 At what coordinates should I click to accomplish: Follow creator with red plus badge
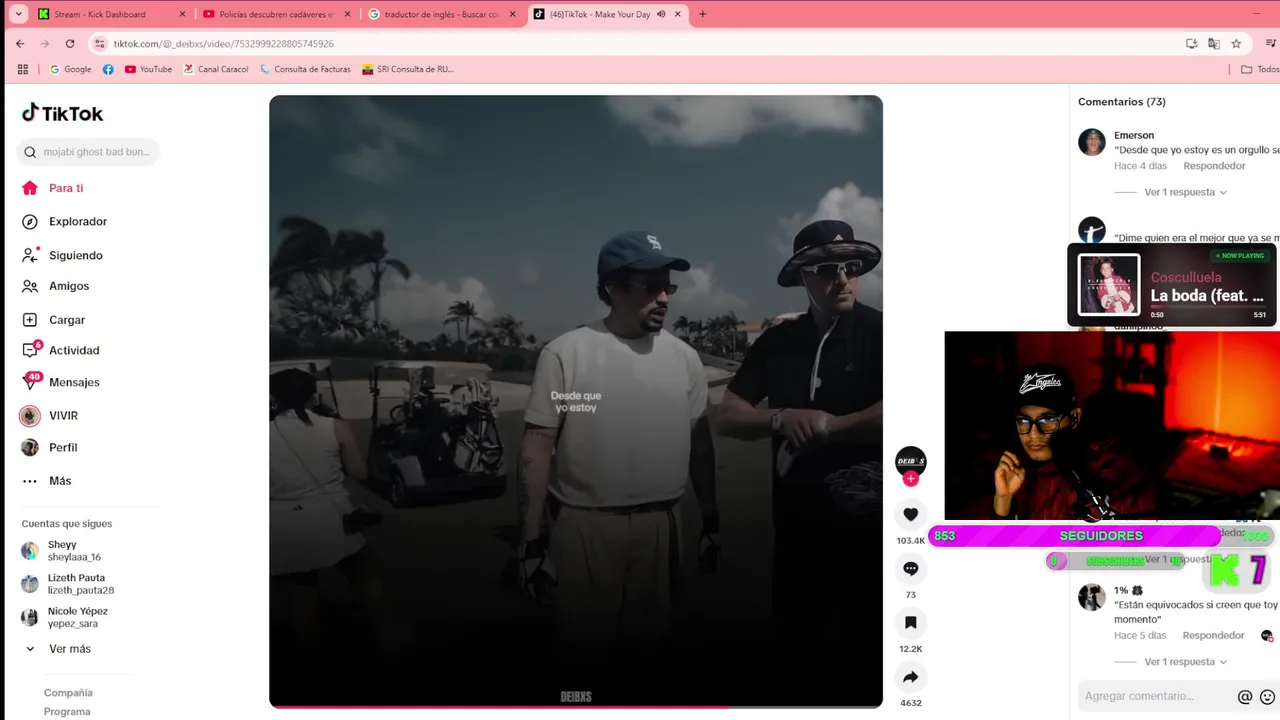coord(910,479)
